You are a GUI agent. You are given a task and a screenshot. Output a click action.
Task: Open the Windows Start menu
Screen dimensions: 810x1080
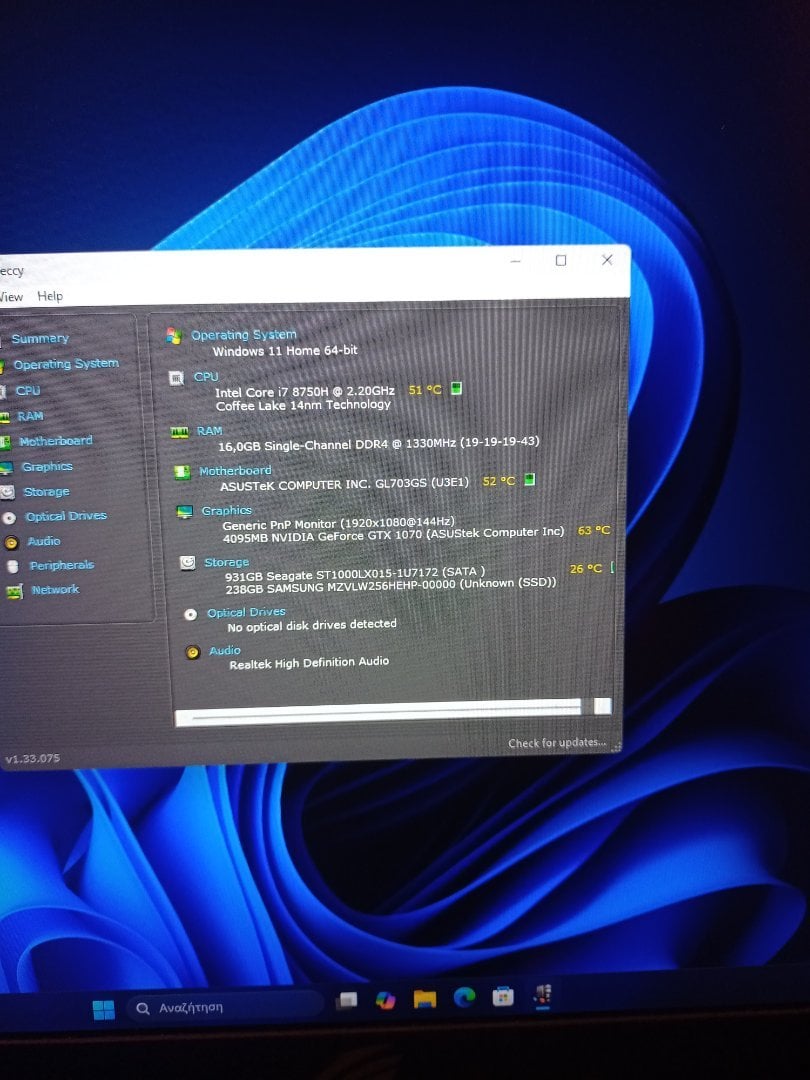click(x=104, y=1009)
